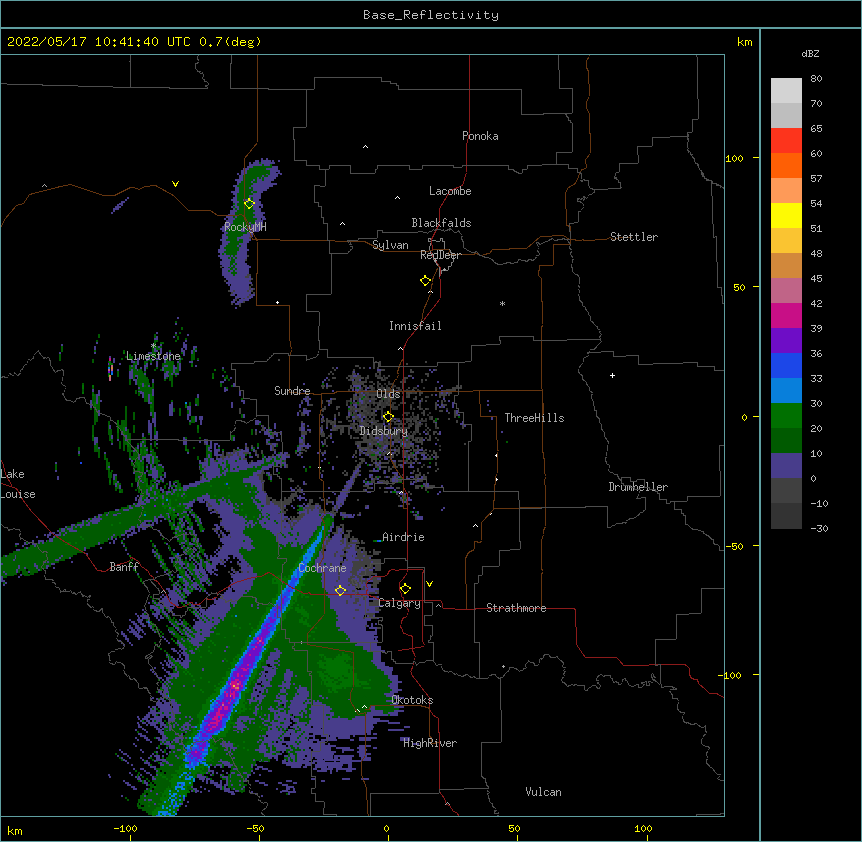The height and width of the screenshot is (842, 862).
Task: Click the Vulcan city label
Action: click(x=543, y=792)
